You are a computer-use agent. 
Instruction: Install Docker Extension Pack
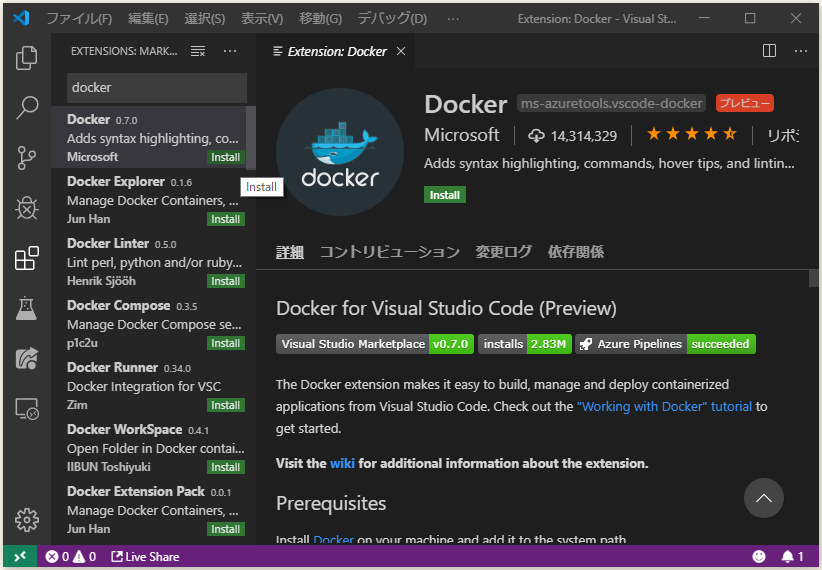point(225,529)
